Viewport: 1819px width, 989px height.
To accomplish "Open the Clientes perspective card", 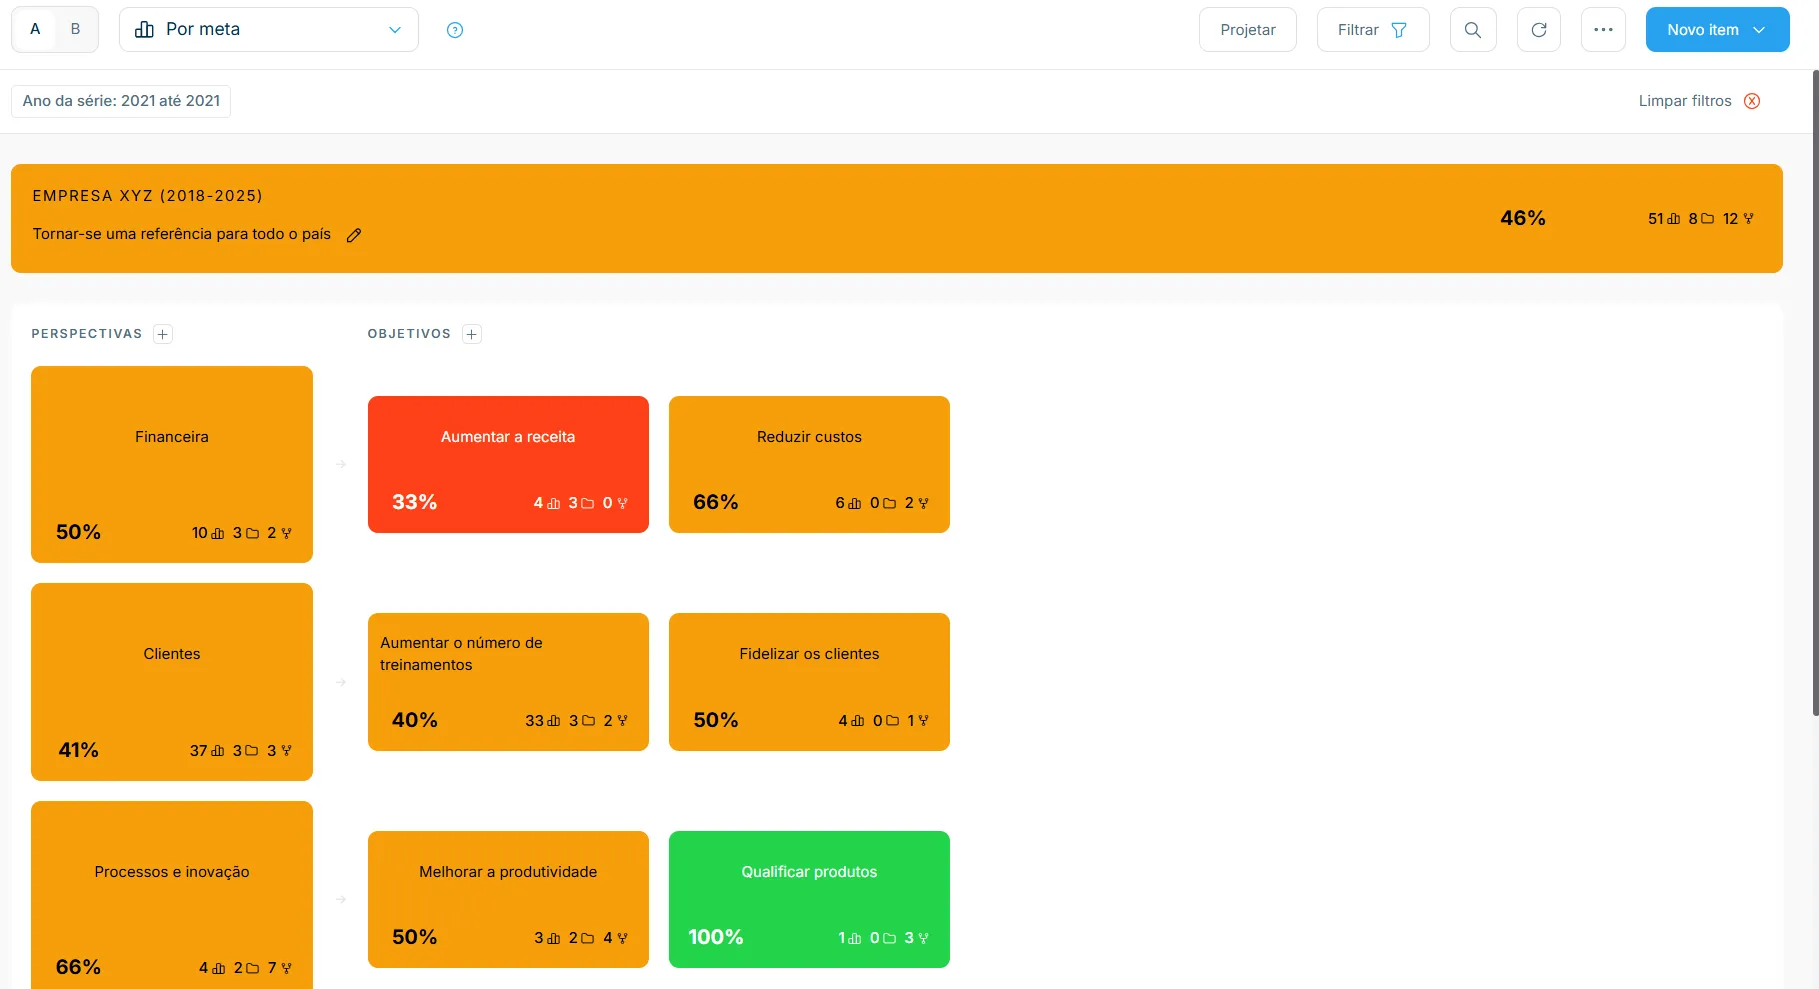I will coord(172,682).
